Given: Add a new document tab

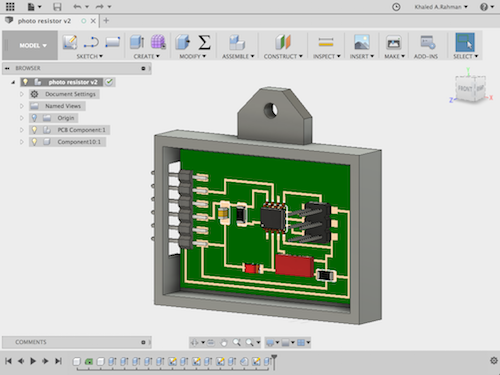Looking at the screenshot, I should tap(106, 21).
